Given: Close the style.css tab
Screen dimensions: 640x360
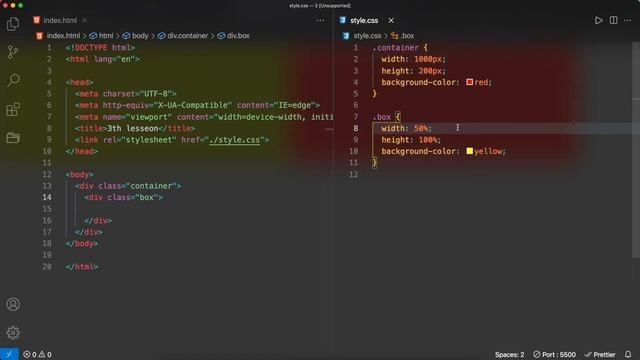Looking at the screenshot, I should (x=391, y=20).
